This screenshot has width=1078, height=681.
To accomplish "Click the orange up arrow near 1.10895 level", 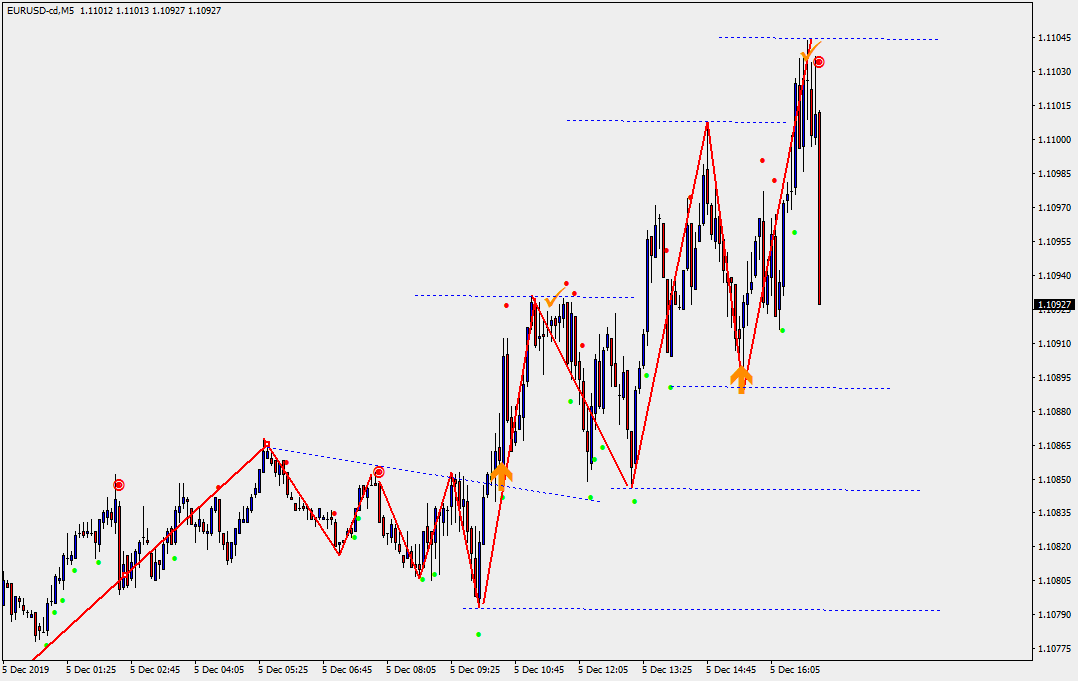I will (740, 379).
